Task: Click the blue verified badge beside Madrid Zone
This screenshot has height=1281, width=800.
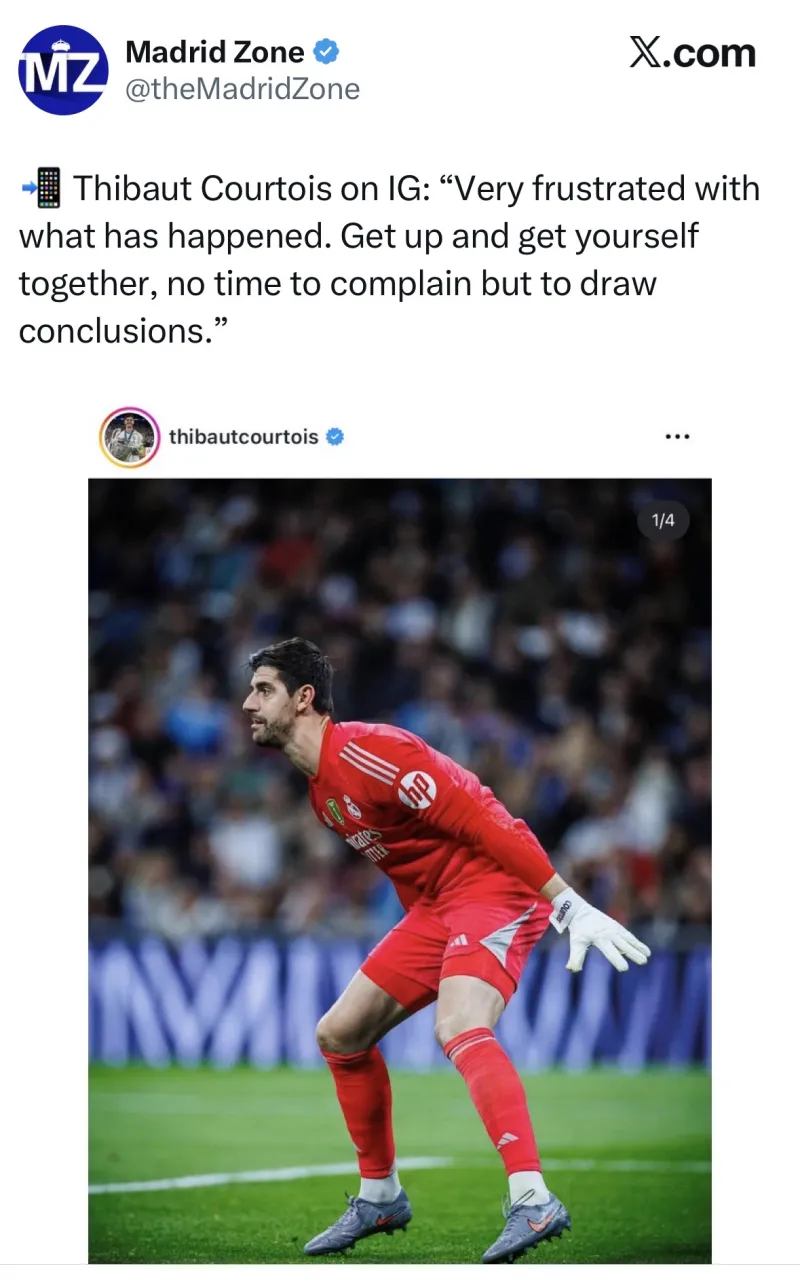Action: (327, 50)
